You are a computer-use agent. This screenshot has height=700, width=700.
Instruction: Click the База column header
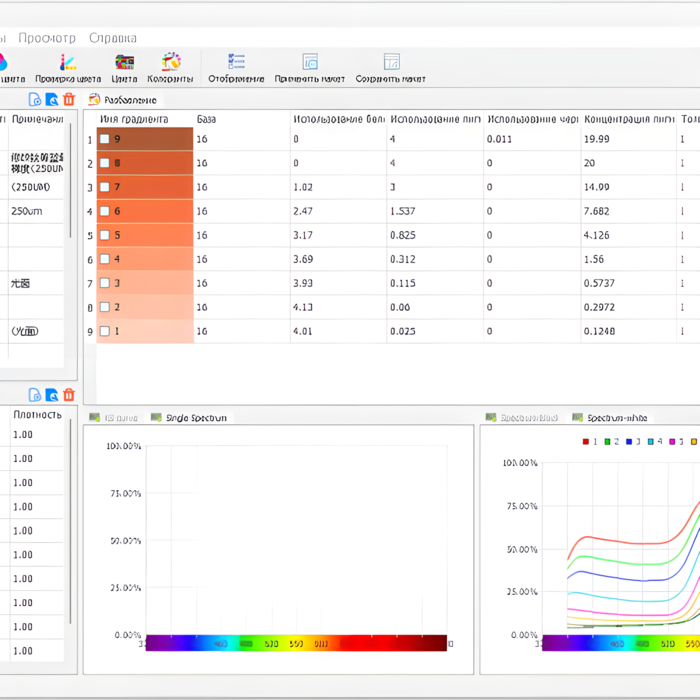207,120
